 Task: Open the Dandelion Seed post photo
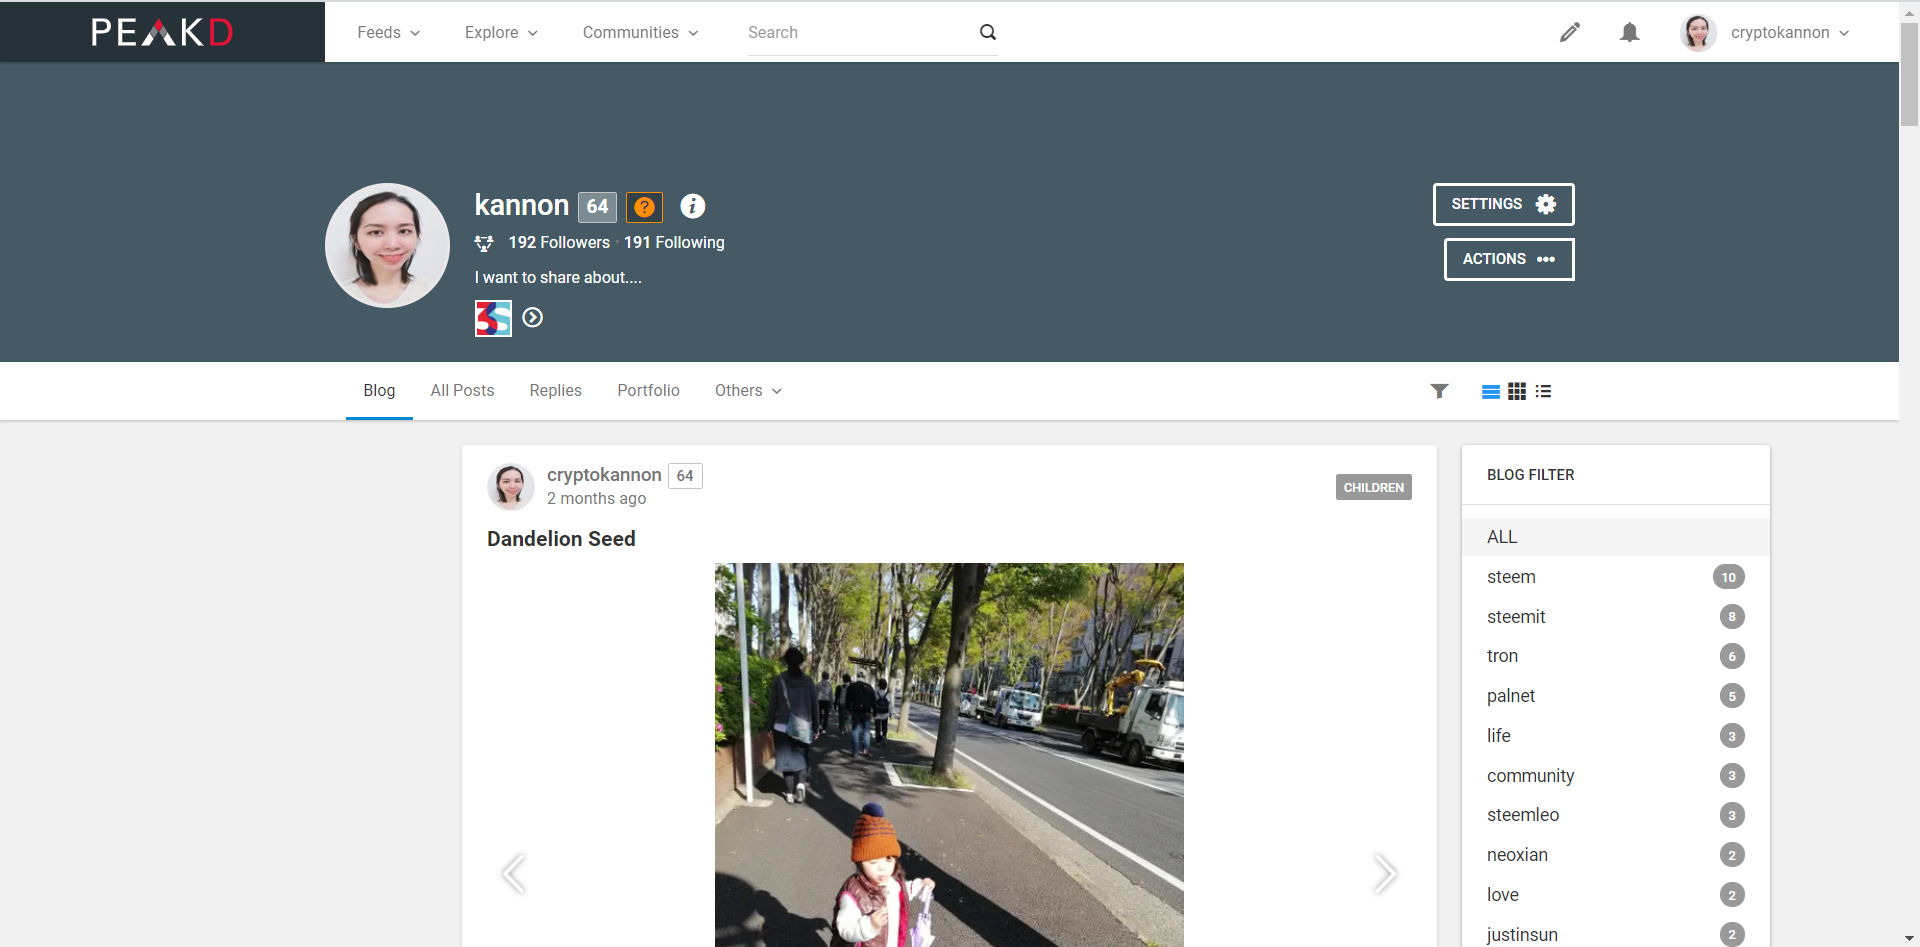(x=949, y=755)
